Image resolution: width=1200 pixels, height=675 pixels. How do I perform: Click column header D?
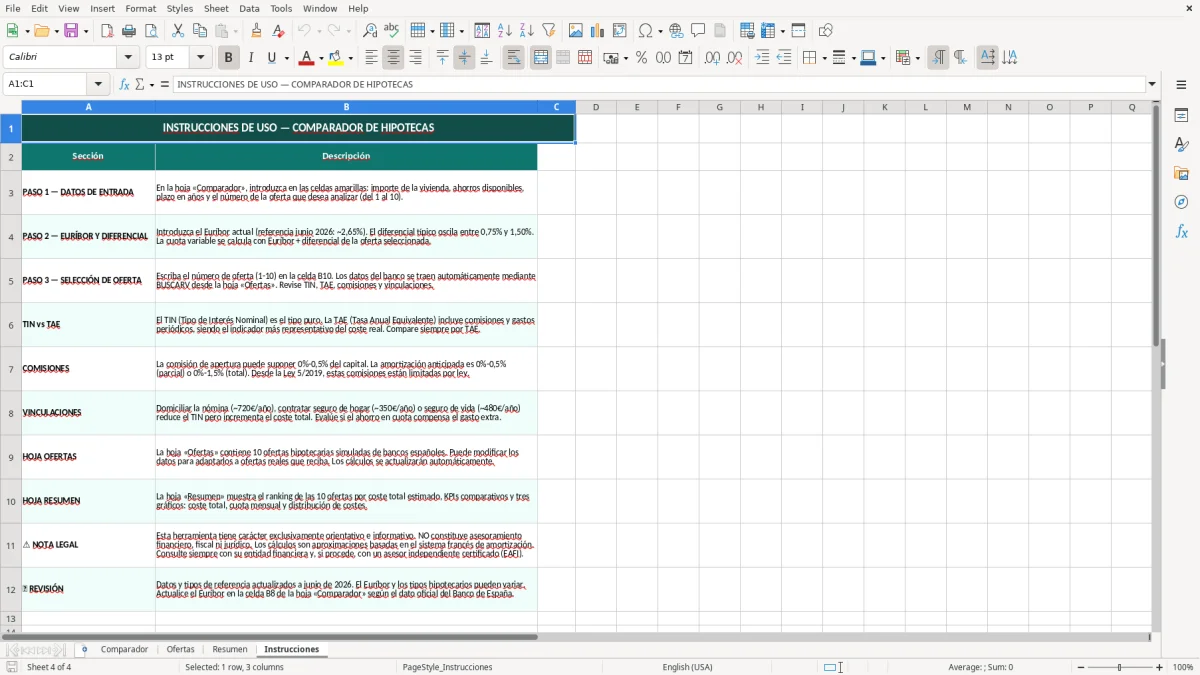pos(596,107)
